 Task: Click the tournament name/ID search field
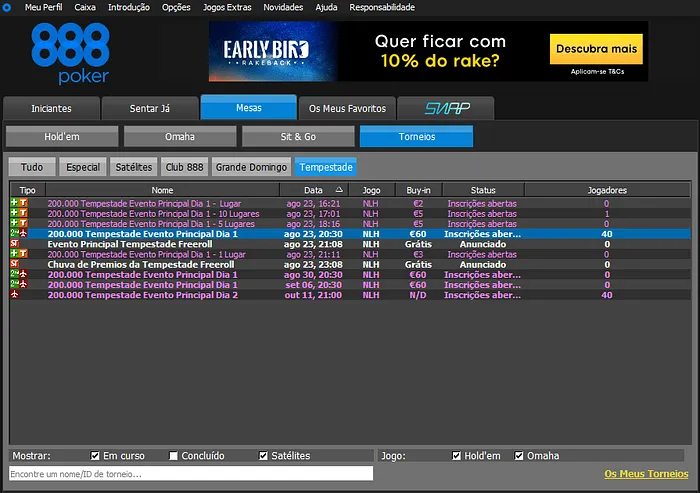coord(191,473)
